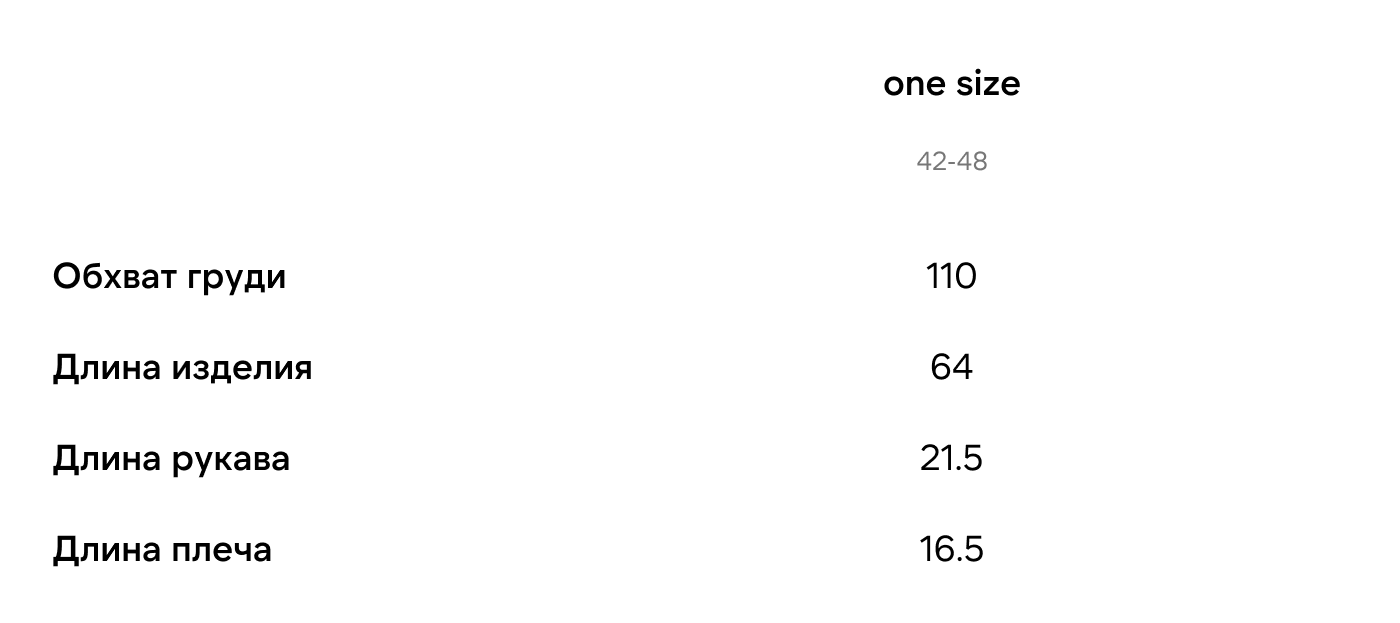Click the word "груди"
This screenshot has width=1400, height=623.
pos(236,279)
